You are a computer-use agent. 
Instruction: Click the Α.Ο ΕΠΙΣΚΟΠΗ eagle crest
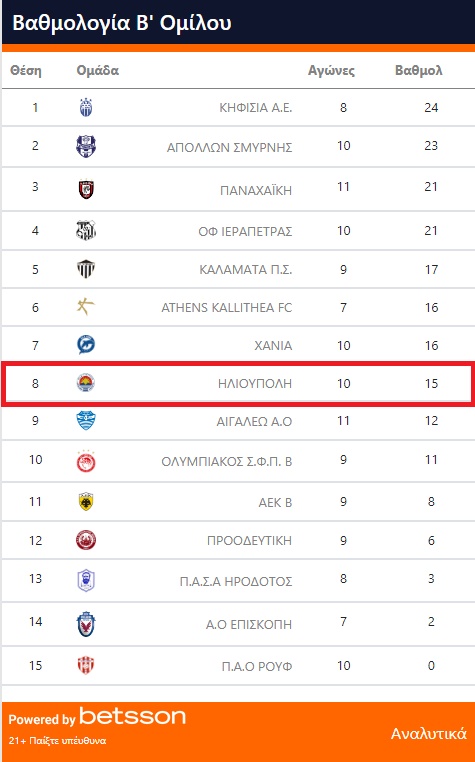pyautogui.click(x=86, y=624)
